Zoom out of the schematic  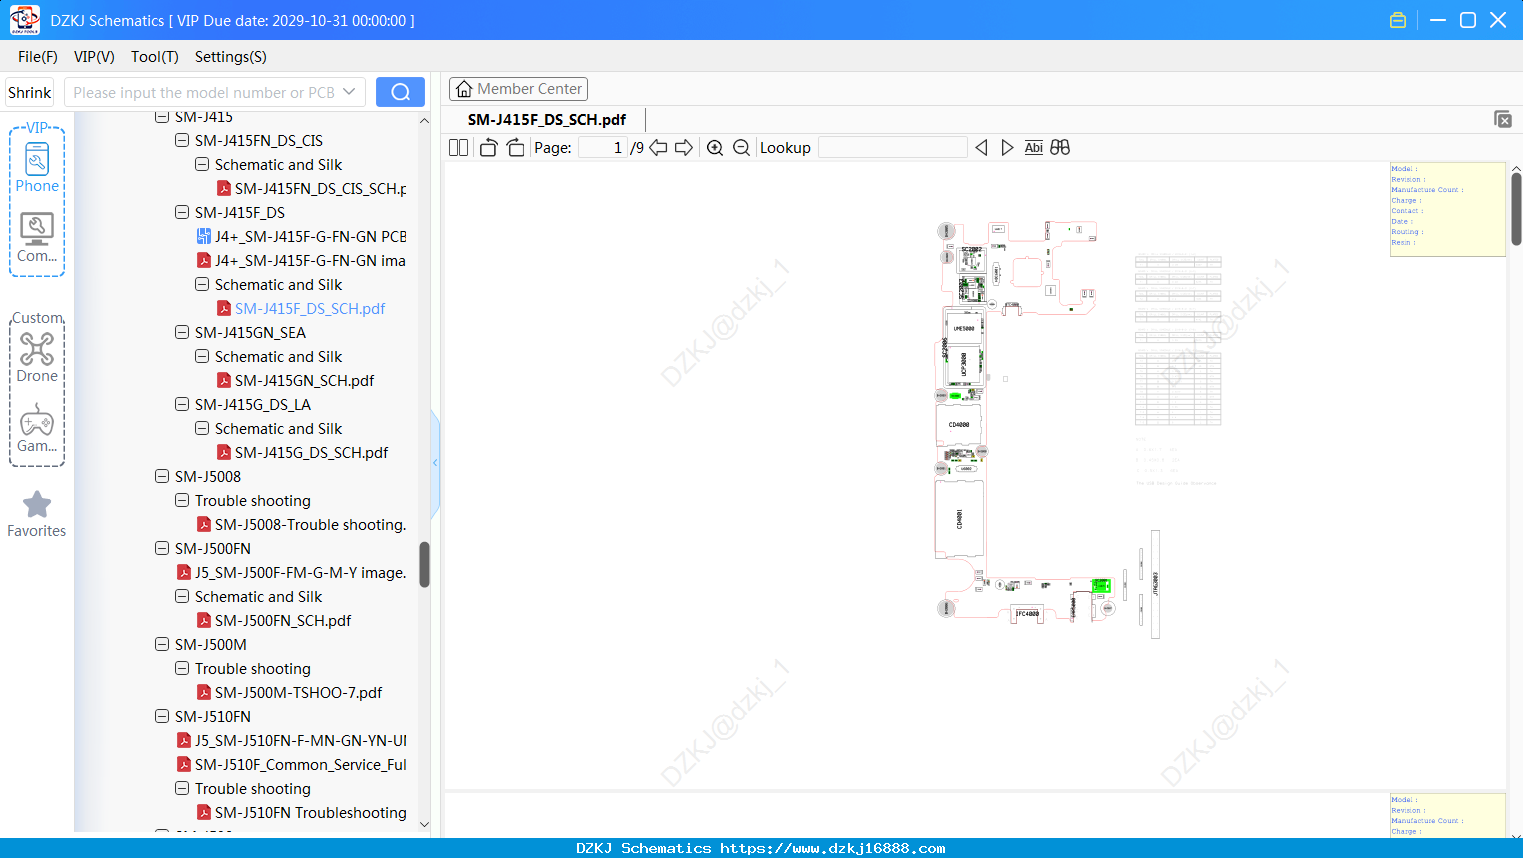point(741,148)
